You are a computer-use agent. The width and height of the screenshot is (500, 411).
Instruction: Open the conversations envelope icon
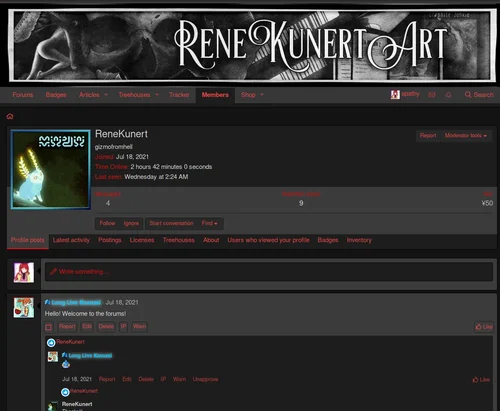click(432, 95)
